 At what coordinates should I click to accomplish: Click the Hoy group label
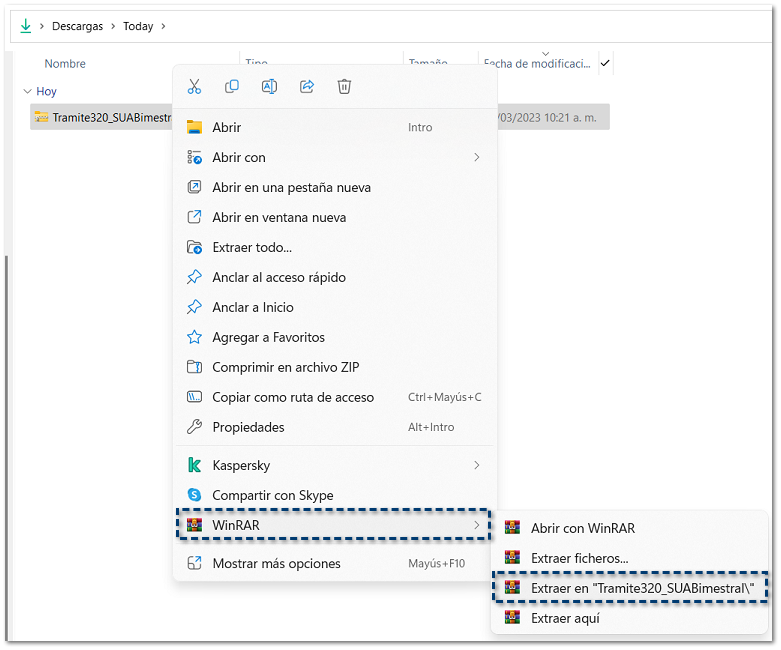click(x=46, y=91)
